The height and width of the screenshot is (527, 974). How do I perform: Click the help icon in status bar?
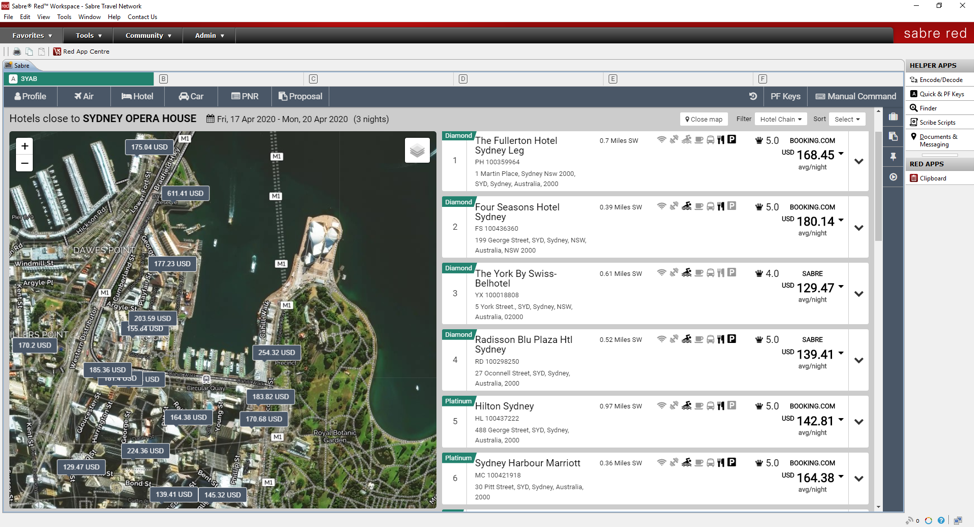coord(940,520)
